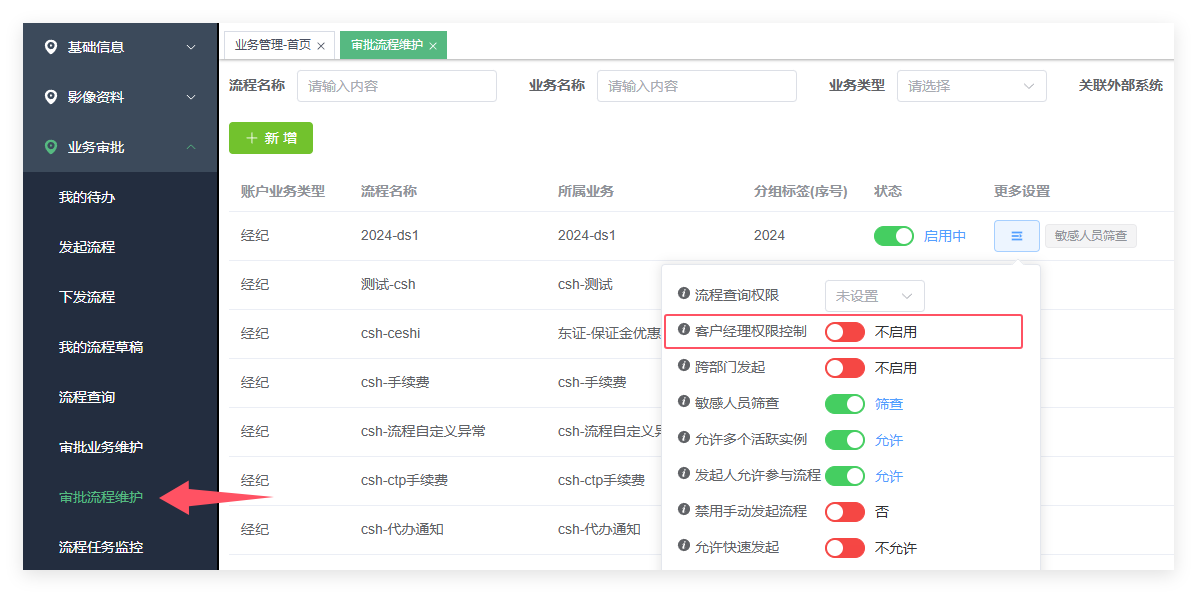Image resolution: width=1197 pixels, height=593 pixels.
Task: Click the 账户业务类型 column header
Action: click(283, 192)
